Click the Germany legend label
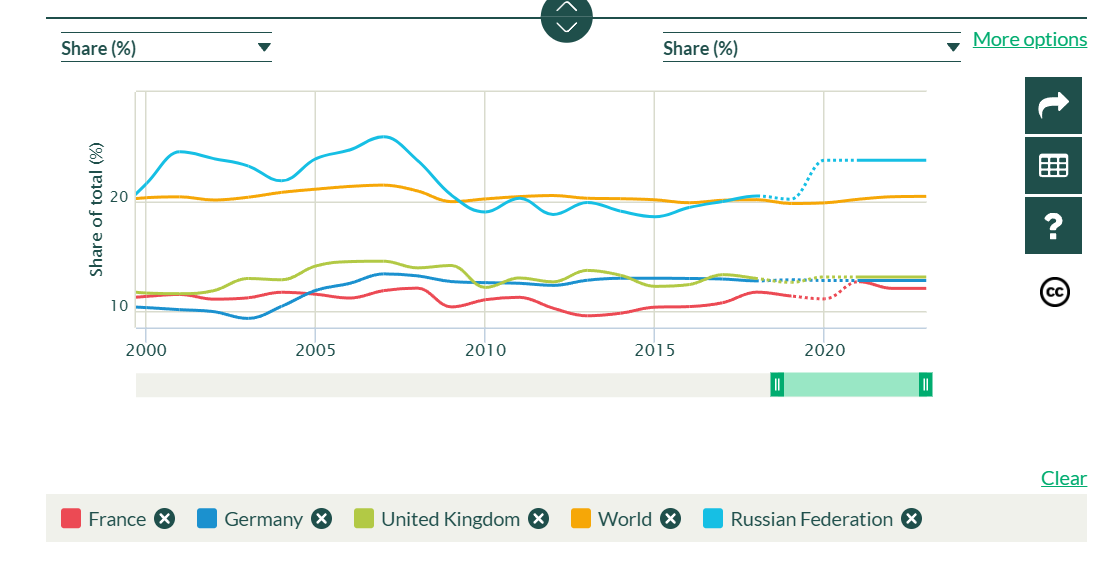 coord(263,518)
